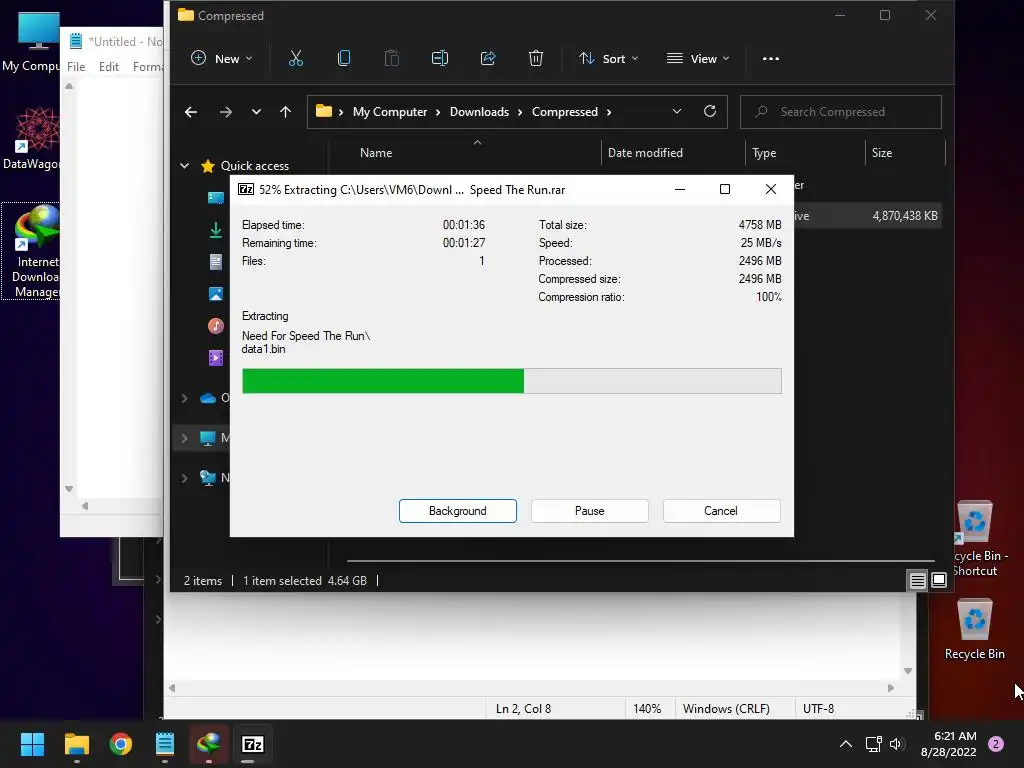Open the DataWagon desktop shortcut
1024x768 pixels.
pyautogui.click(x=34, y=138)
